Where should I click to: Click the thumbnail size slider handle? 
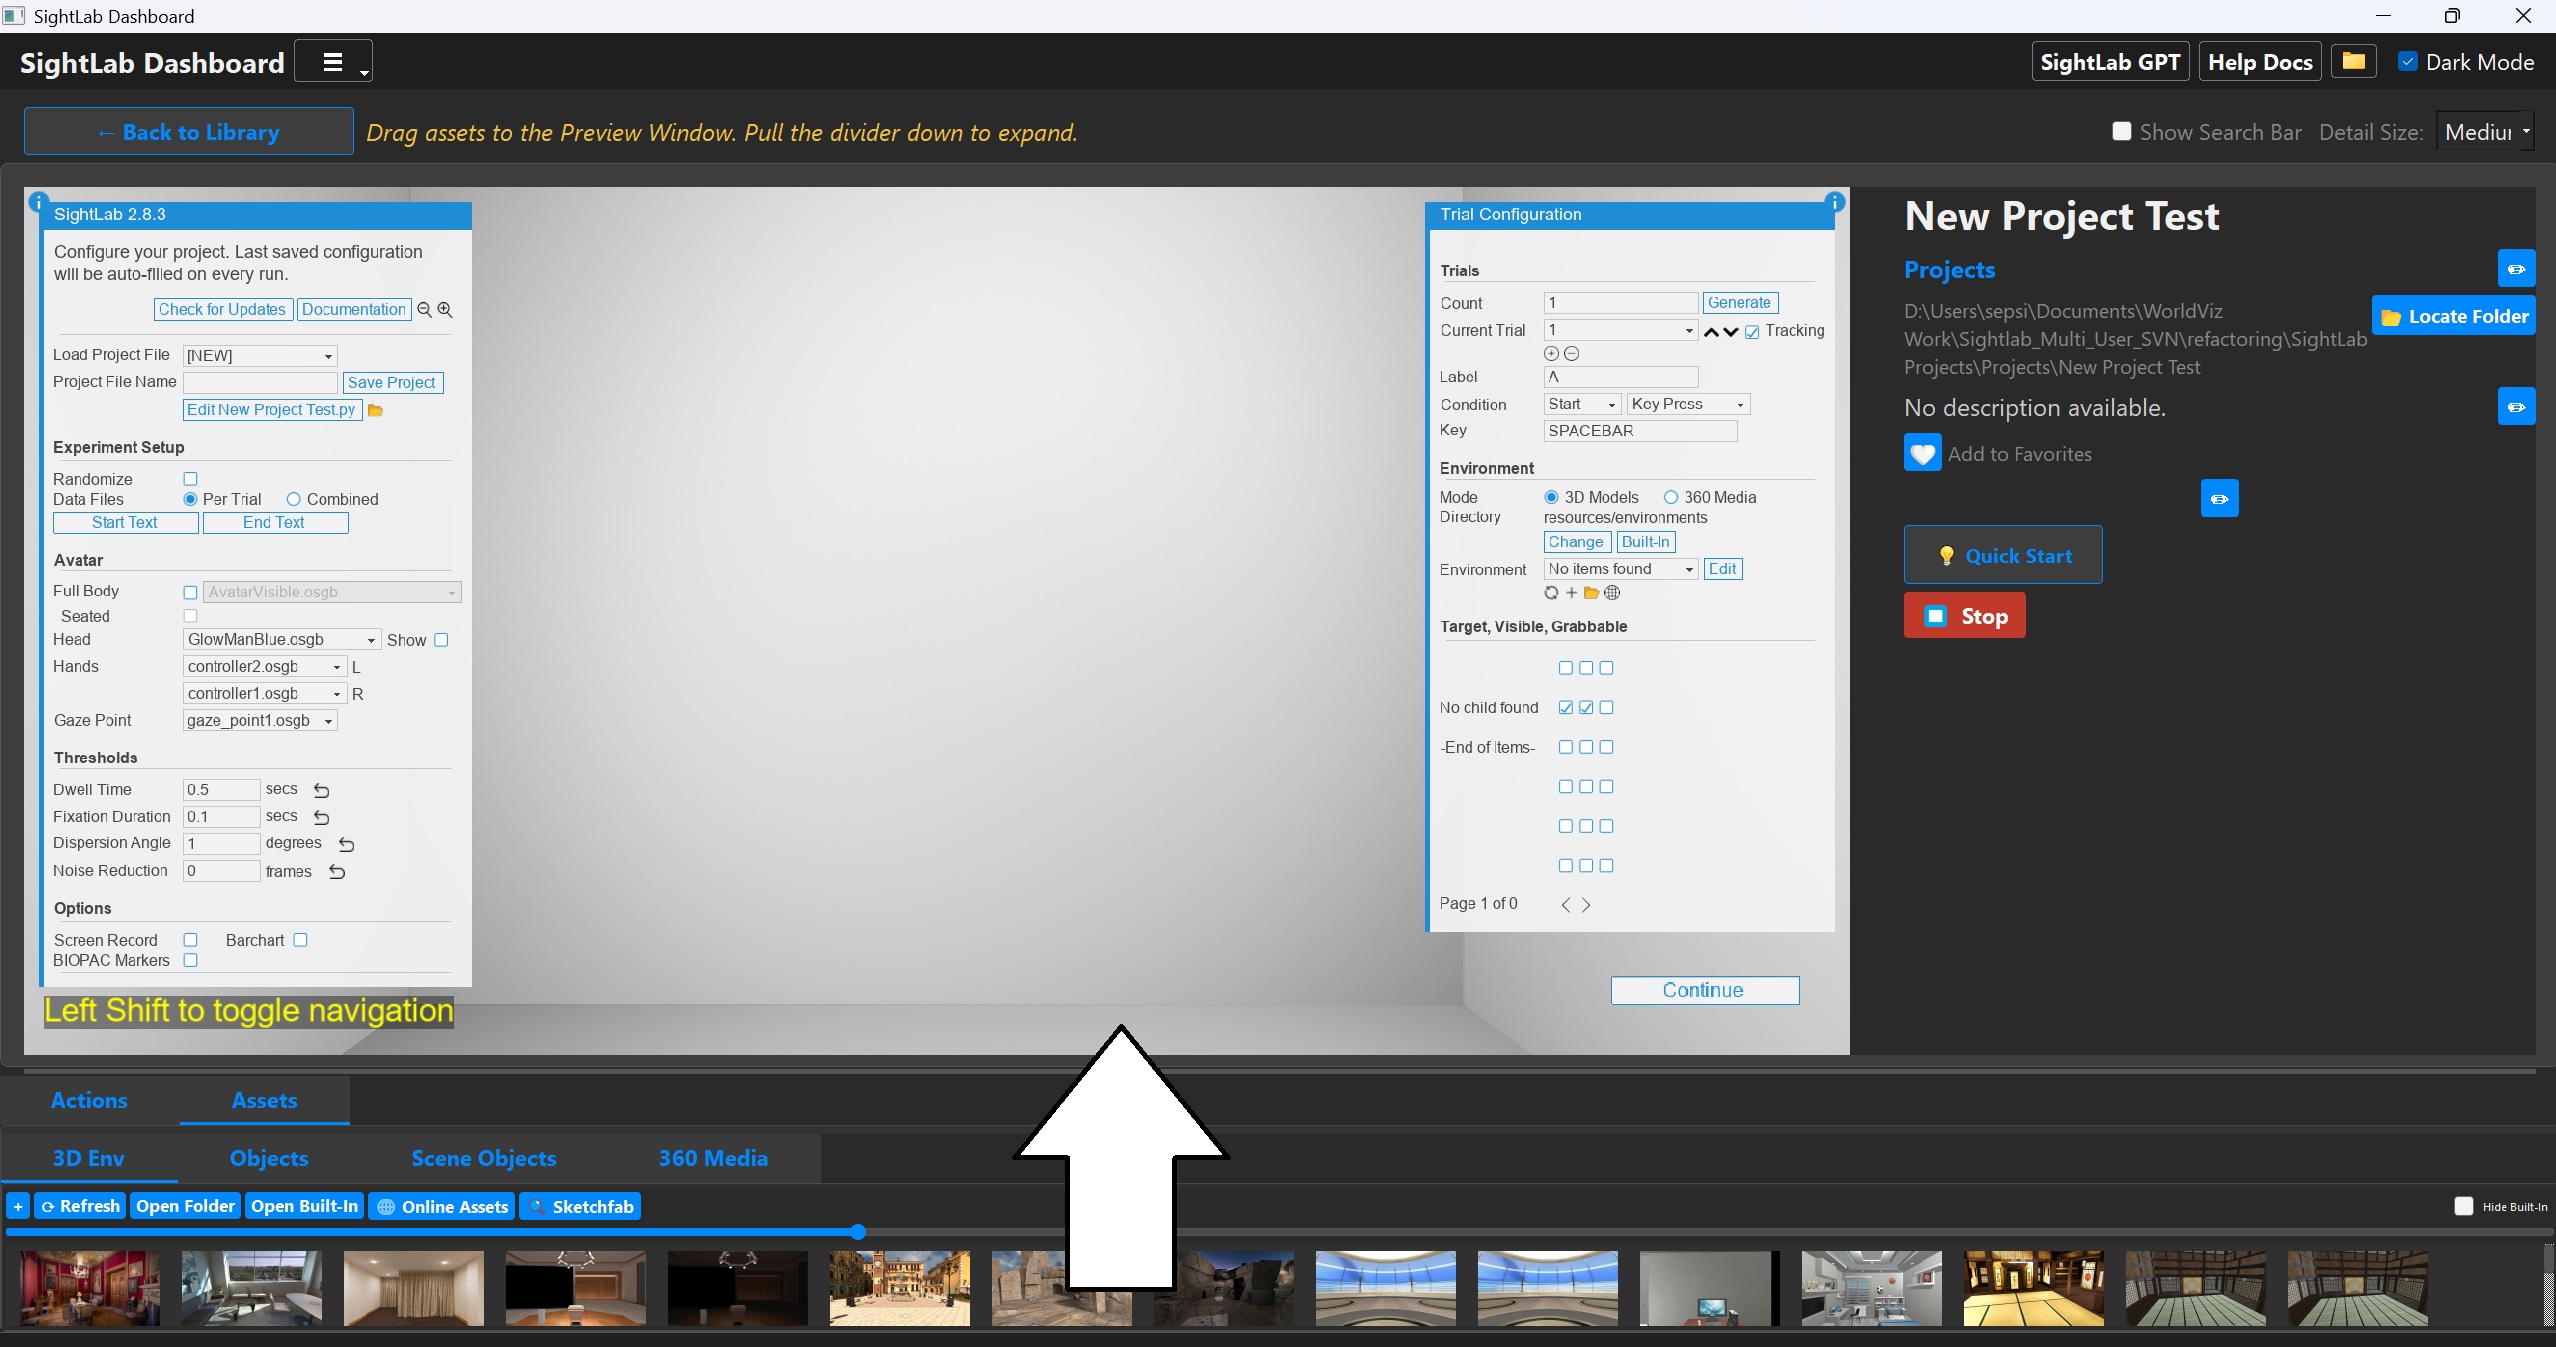click(858, 1232)
